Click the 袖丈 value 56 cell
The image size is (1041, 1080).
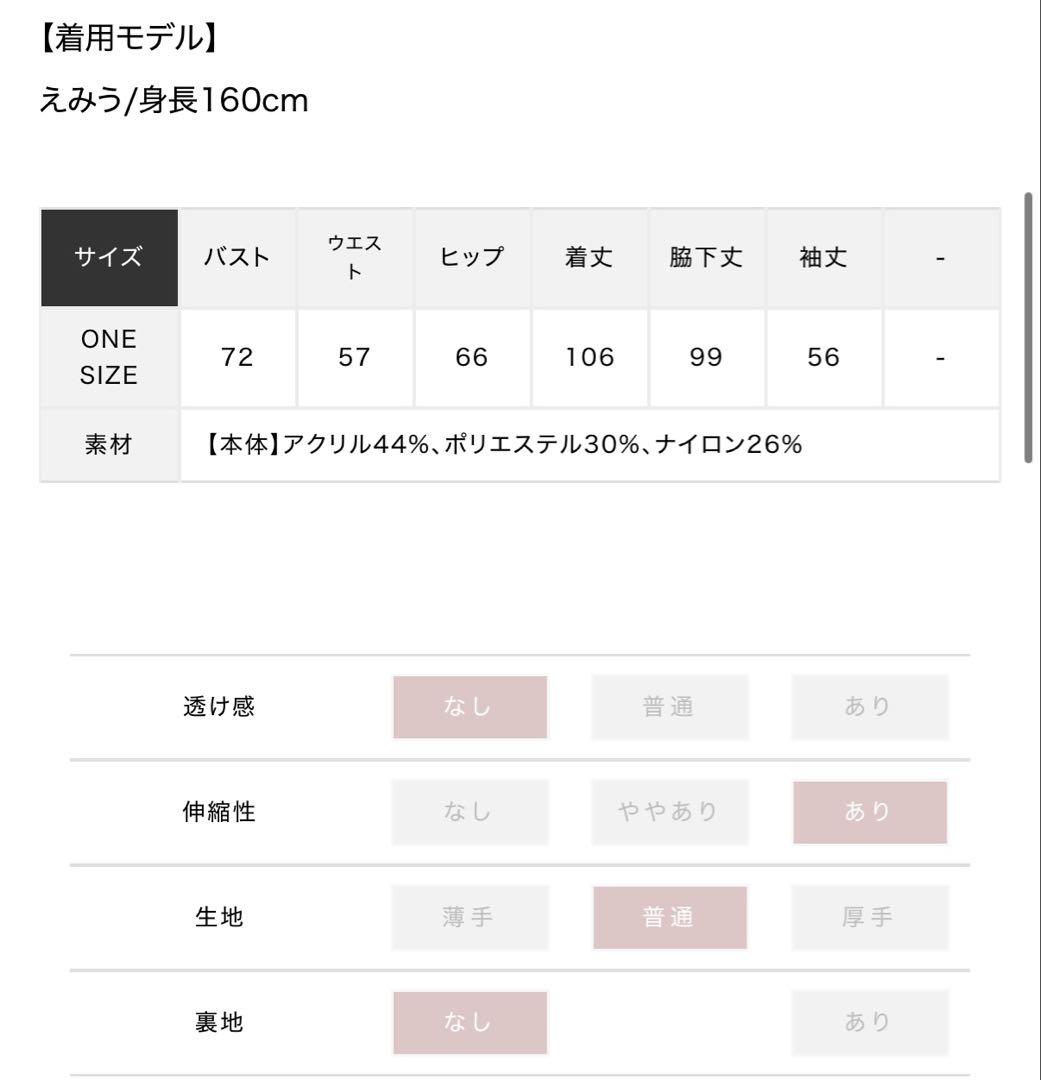click(x=824, y=357)
